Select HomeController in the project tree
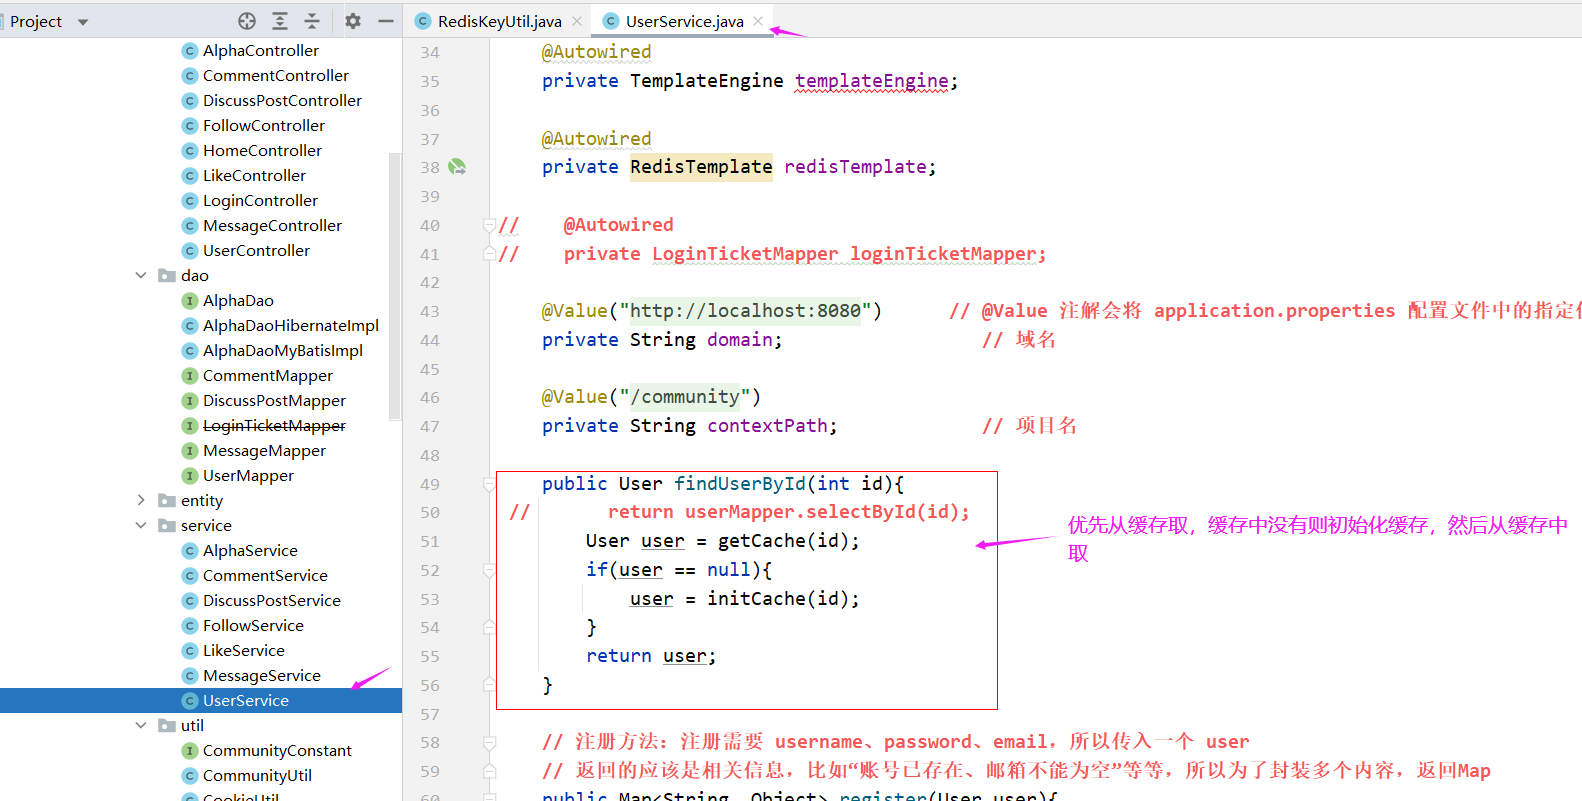Screen dimensions: 1582x801 click(x=262, y=150)
